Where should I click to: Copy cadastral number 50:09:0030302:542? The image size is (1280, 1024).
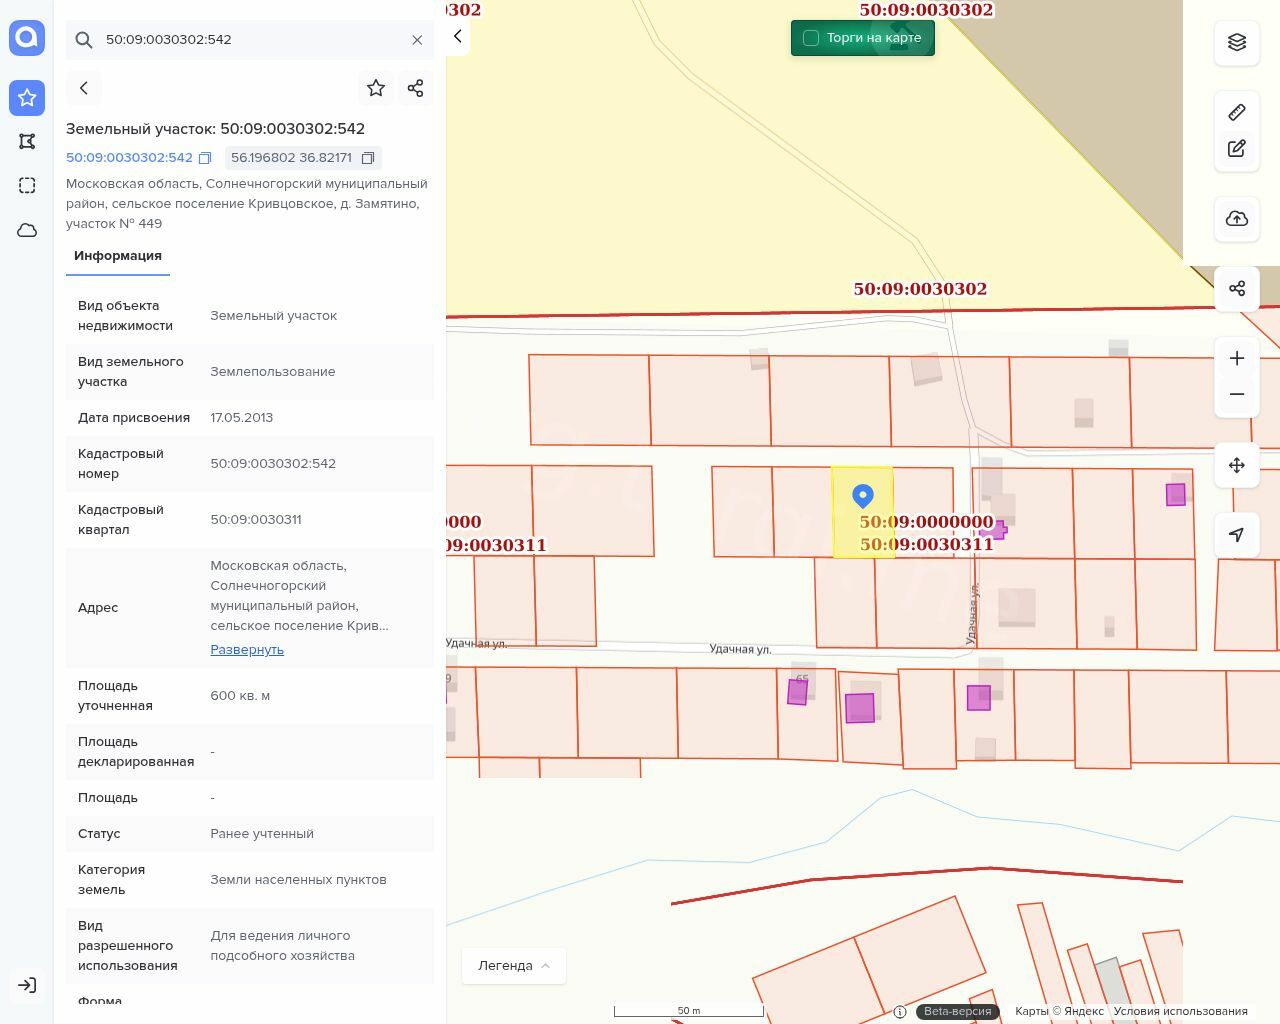(205, 158)
